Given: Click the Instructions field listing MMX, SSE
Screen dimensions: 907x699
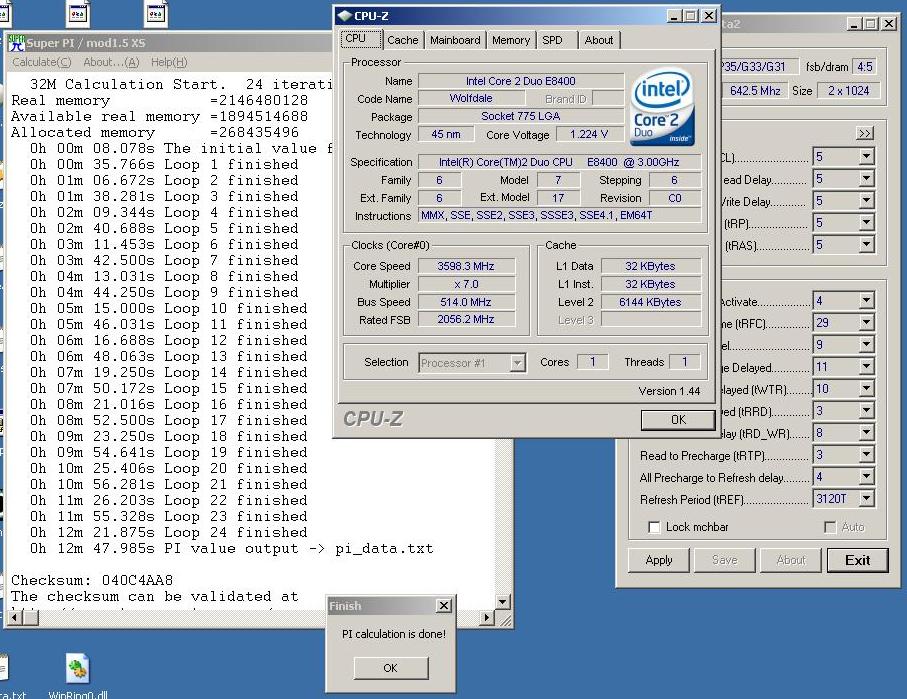Looking at the screenshot, I should click(559, 215).
